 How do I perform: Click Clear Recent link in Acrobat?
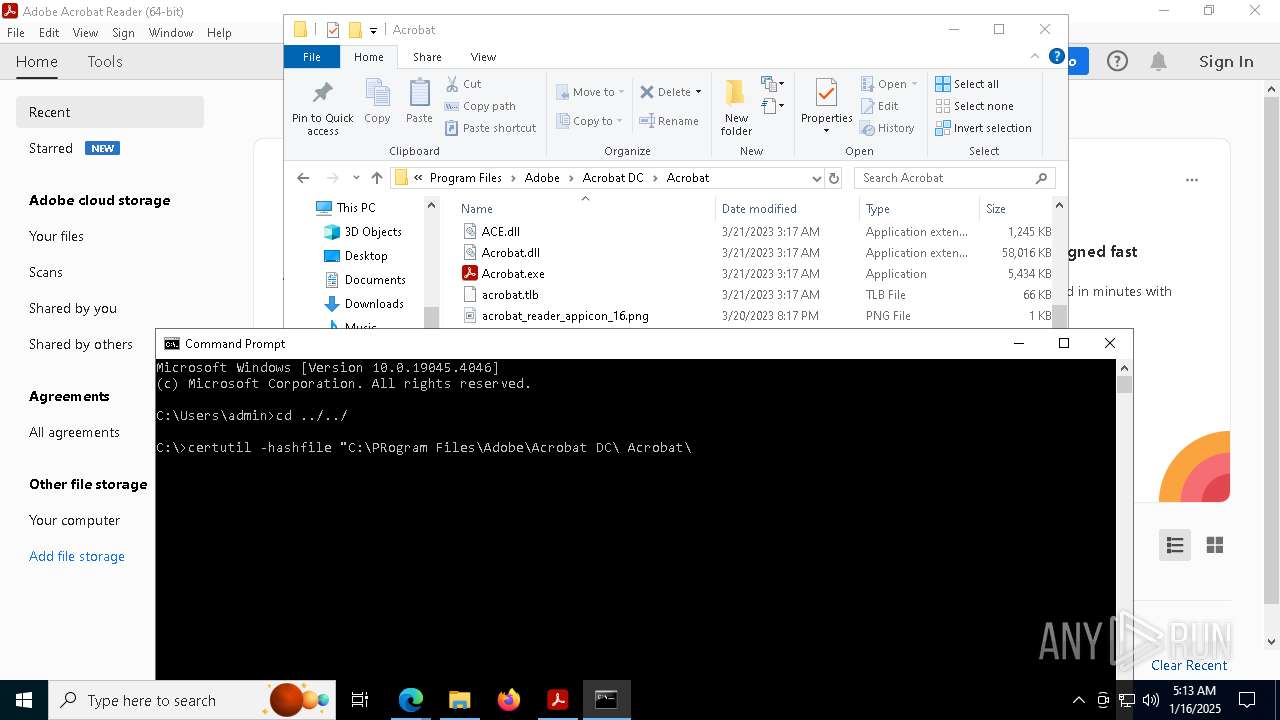pyautogui.click(x=1189, y=665)
